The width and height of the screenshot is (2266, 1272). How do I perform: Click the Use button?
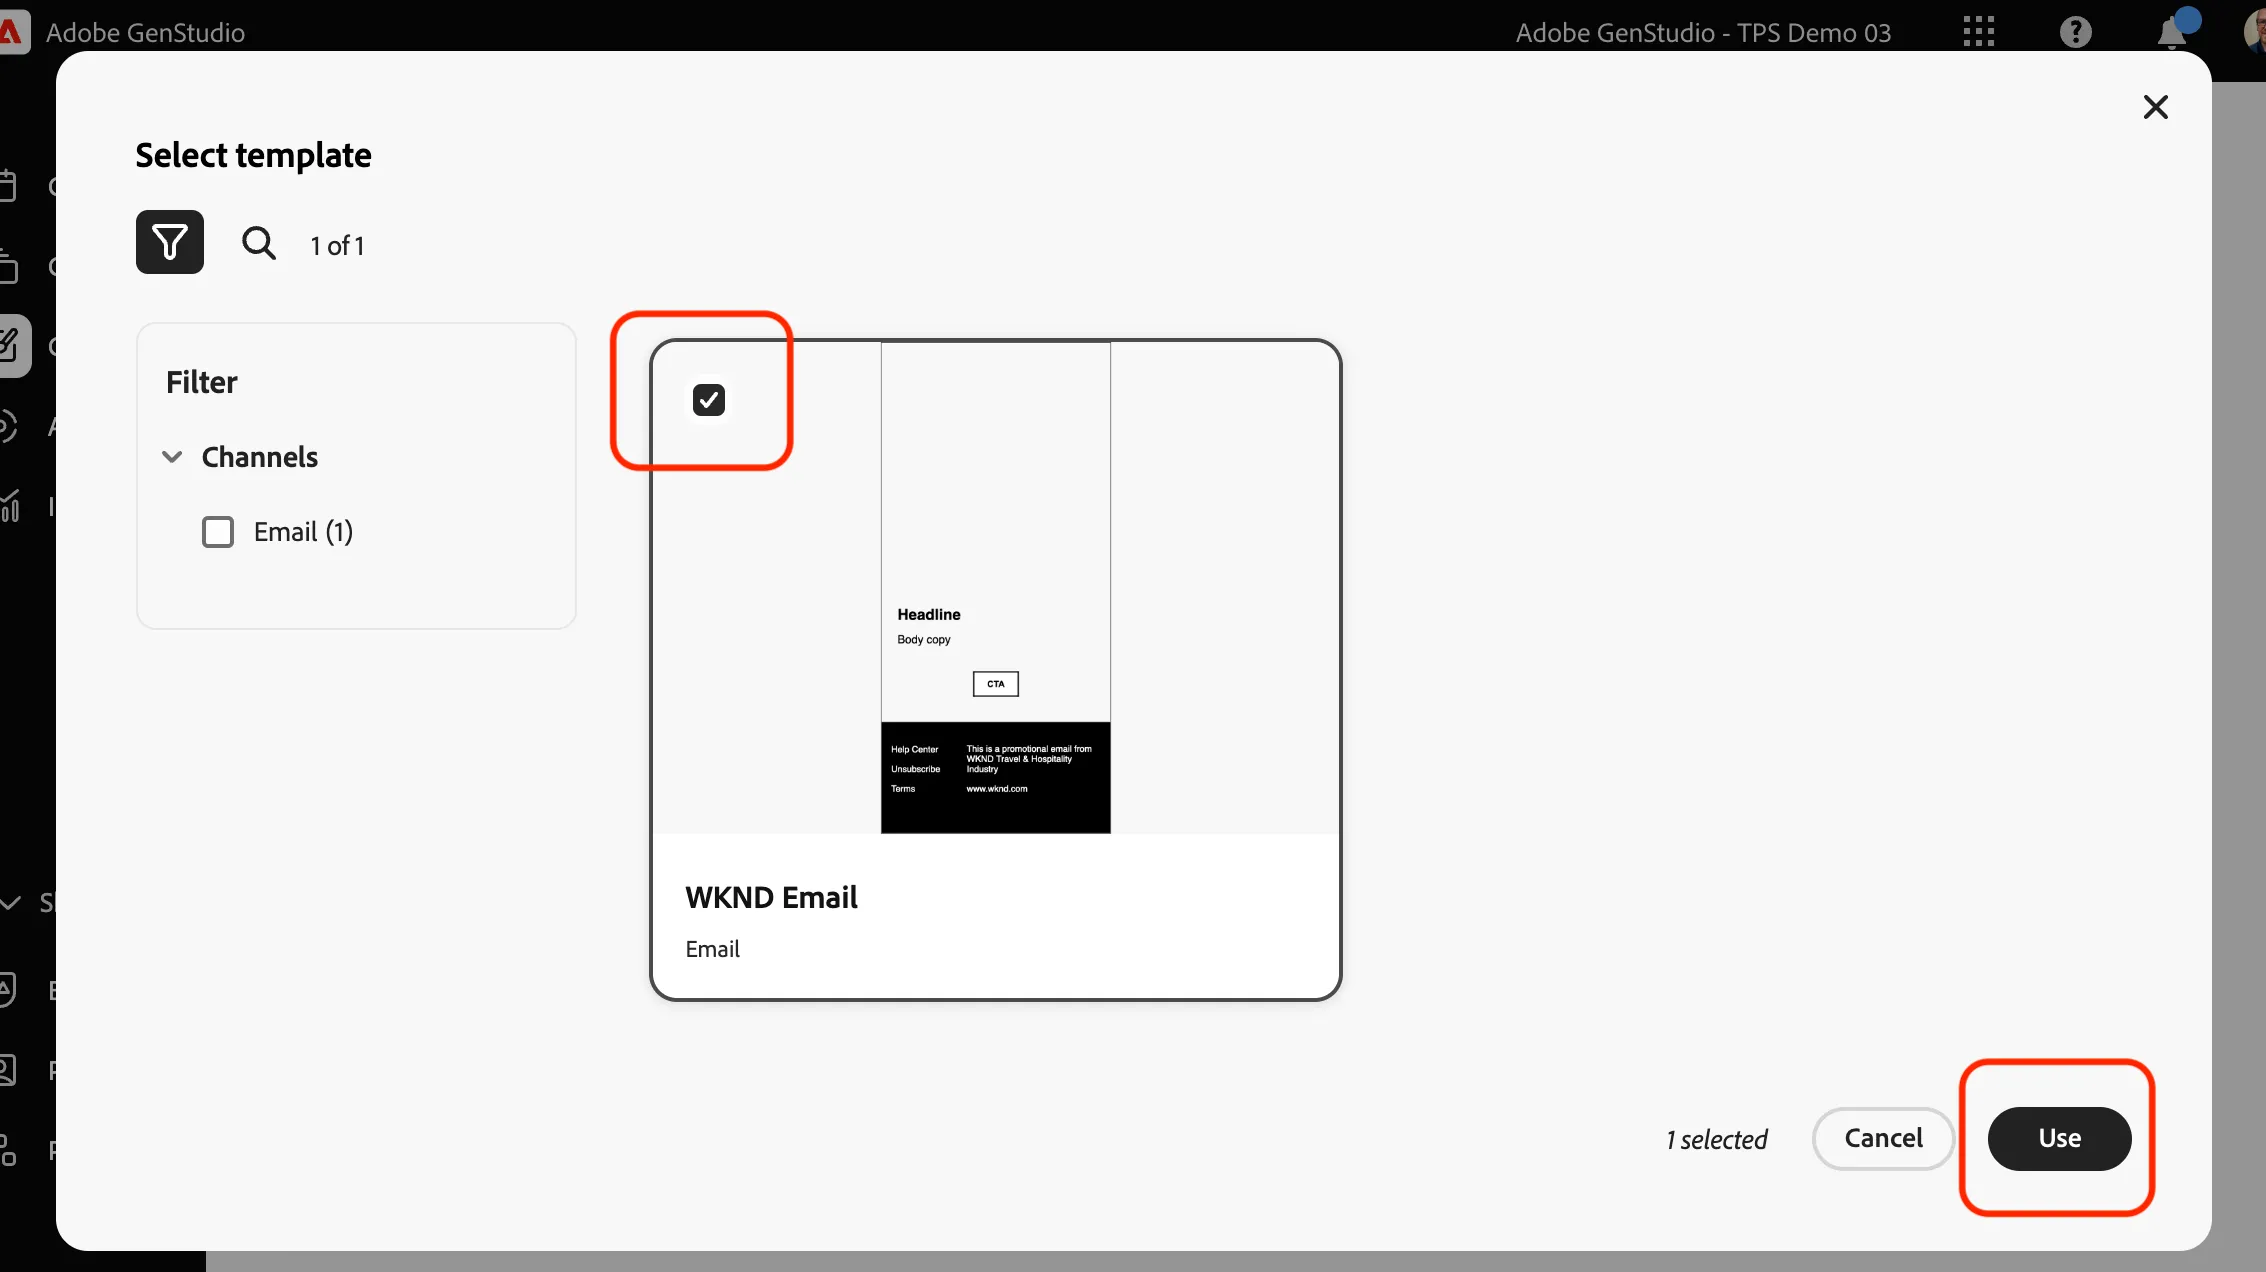(2060, 1138)
